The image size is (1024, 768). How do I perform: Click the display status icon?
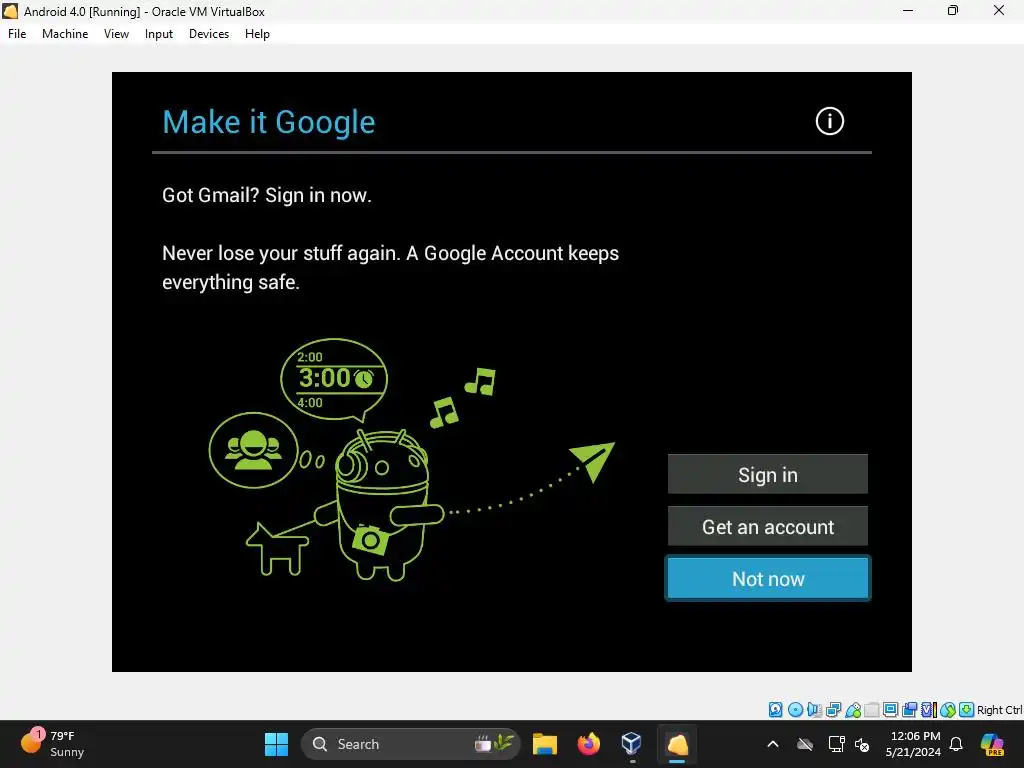point(890,710)
